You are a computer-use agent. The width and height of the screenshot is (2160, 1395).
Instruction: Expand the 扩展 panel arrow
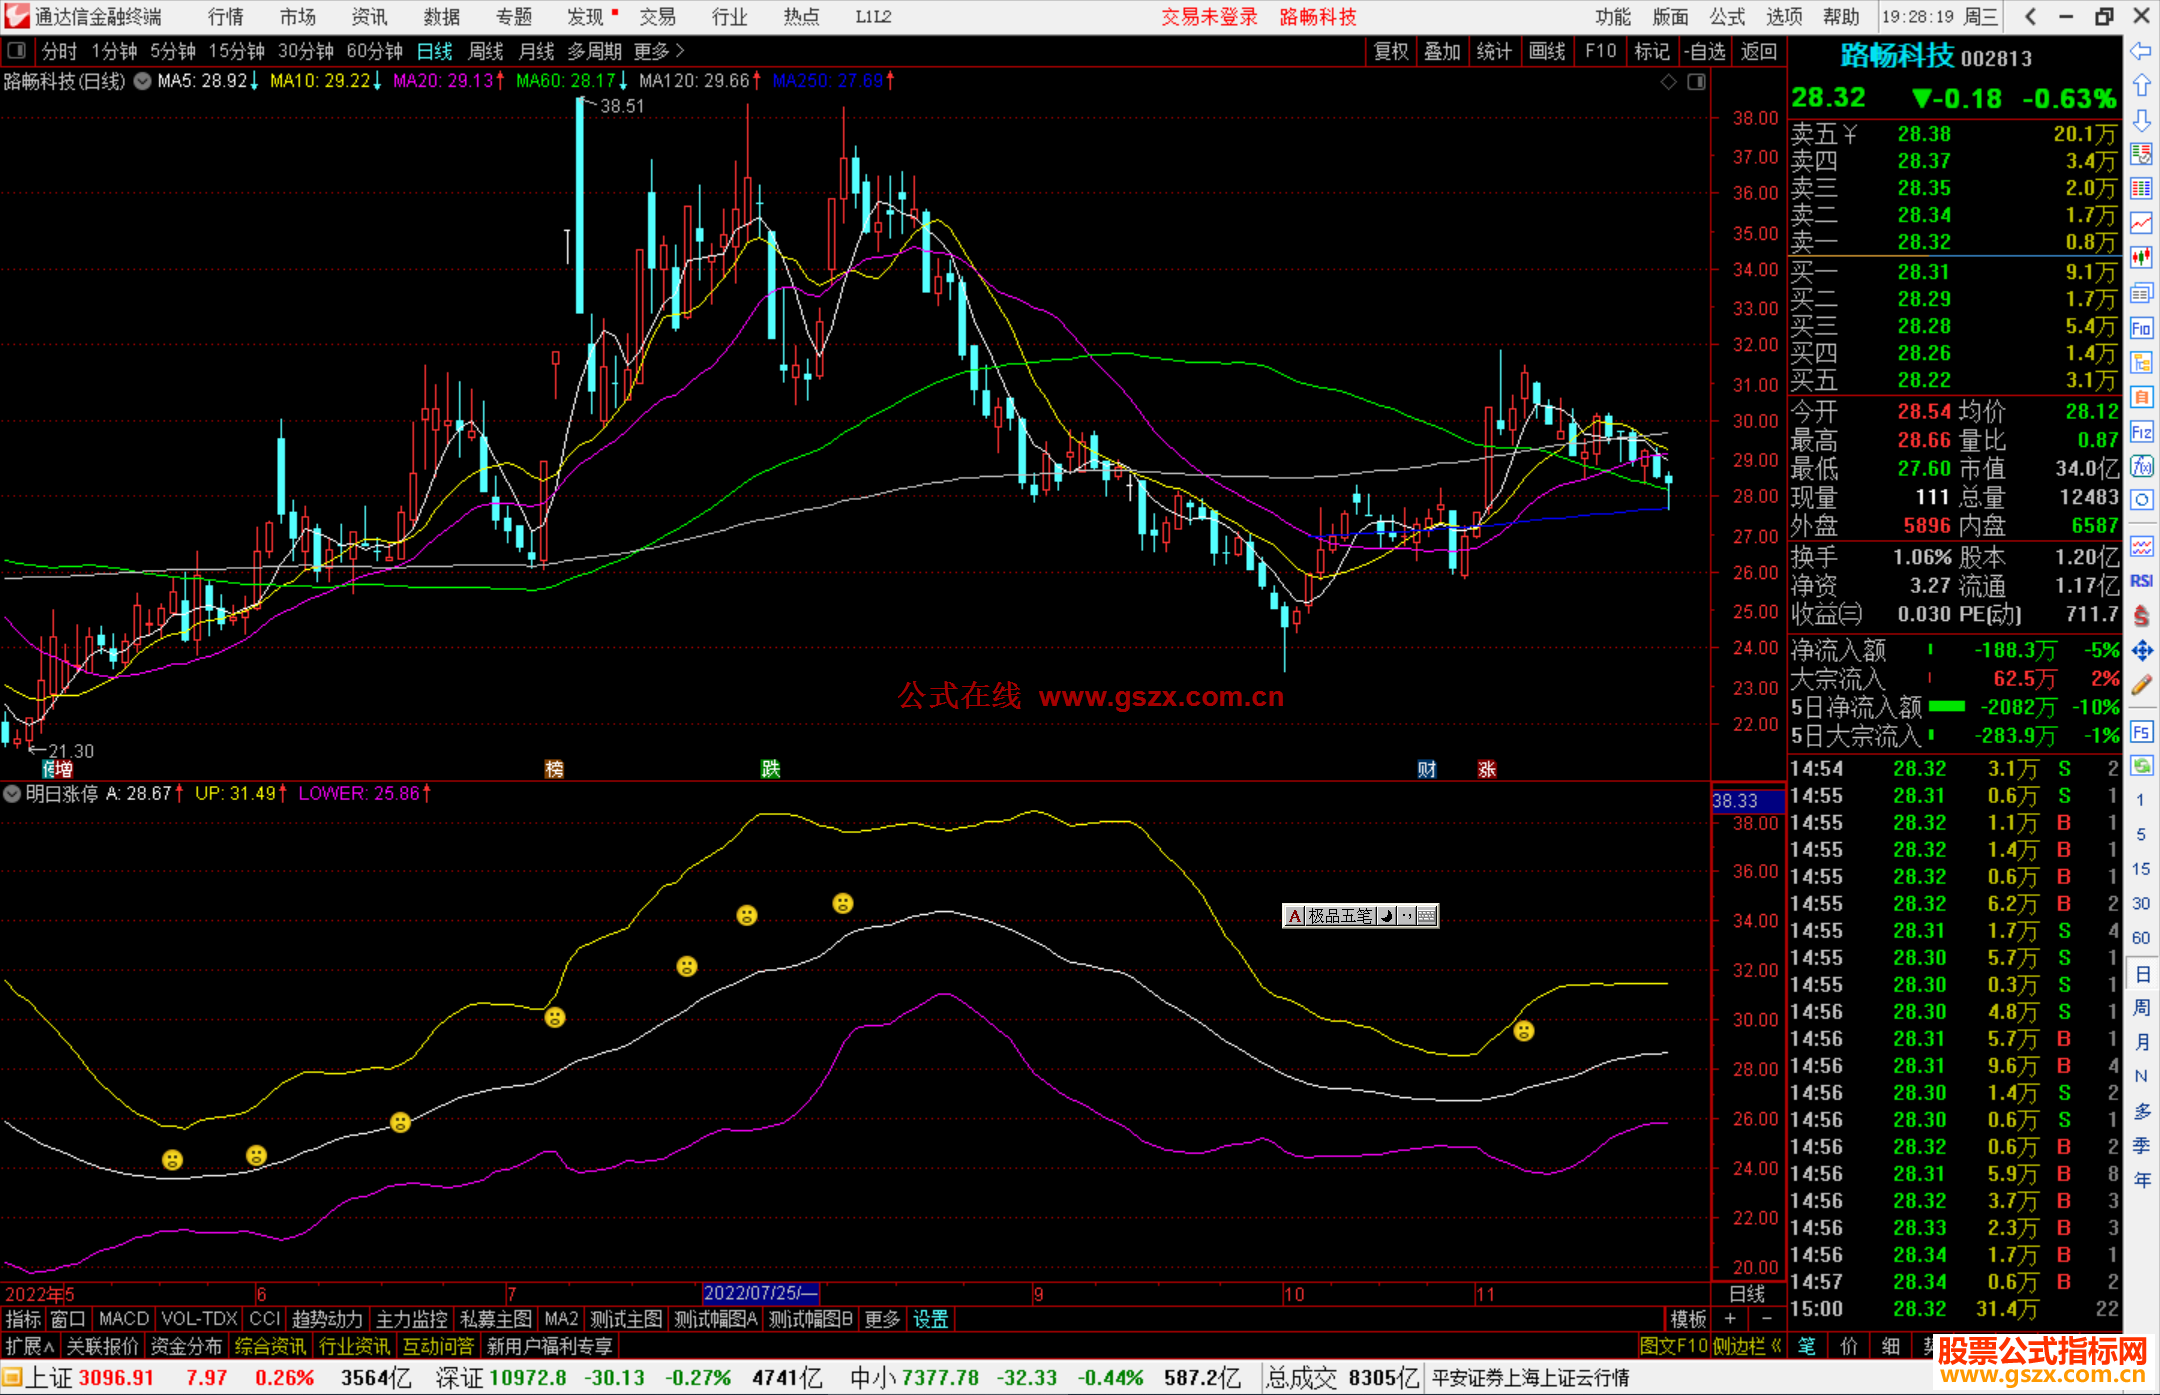coord(30,1346)
